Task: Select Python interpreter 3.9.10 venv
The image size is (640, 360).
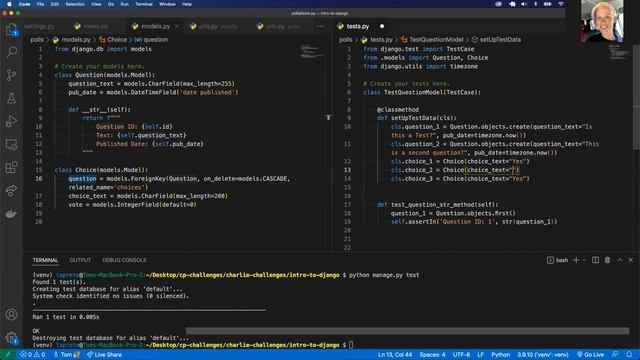Action: pos(543,355)
